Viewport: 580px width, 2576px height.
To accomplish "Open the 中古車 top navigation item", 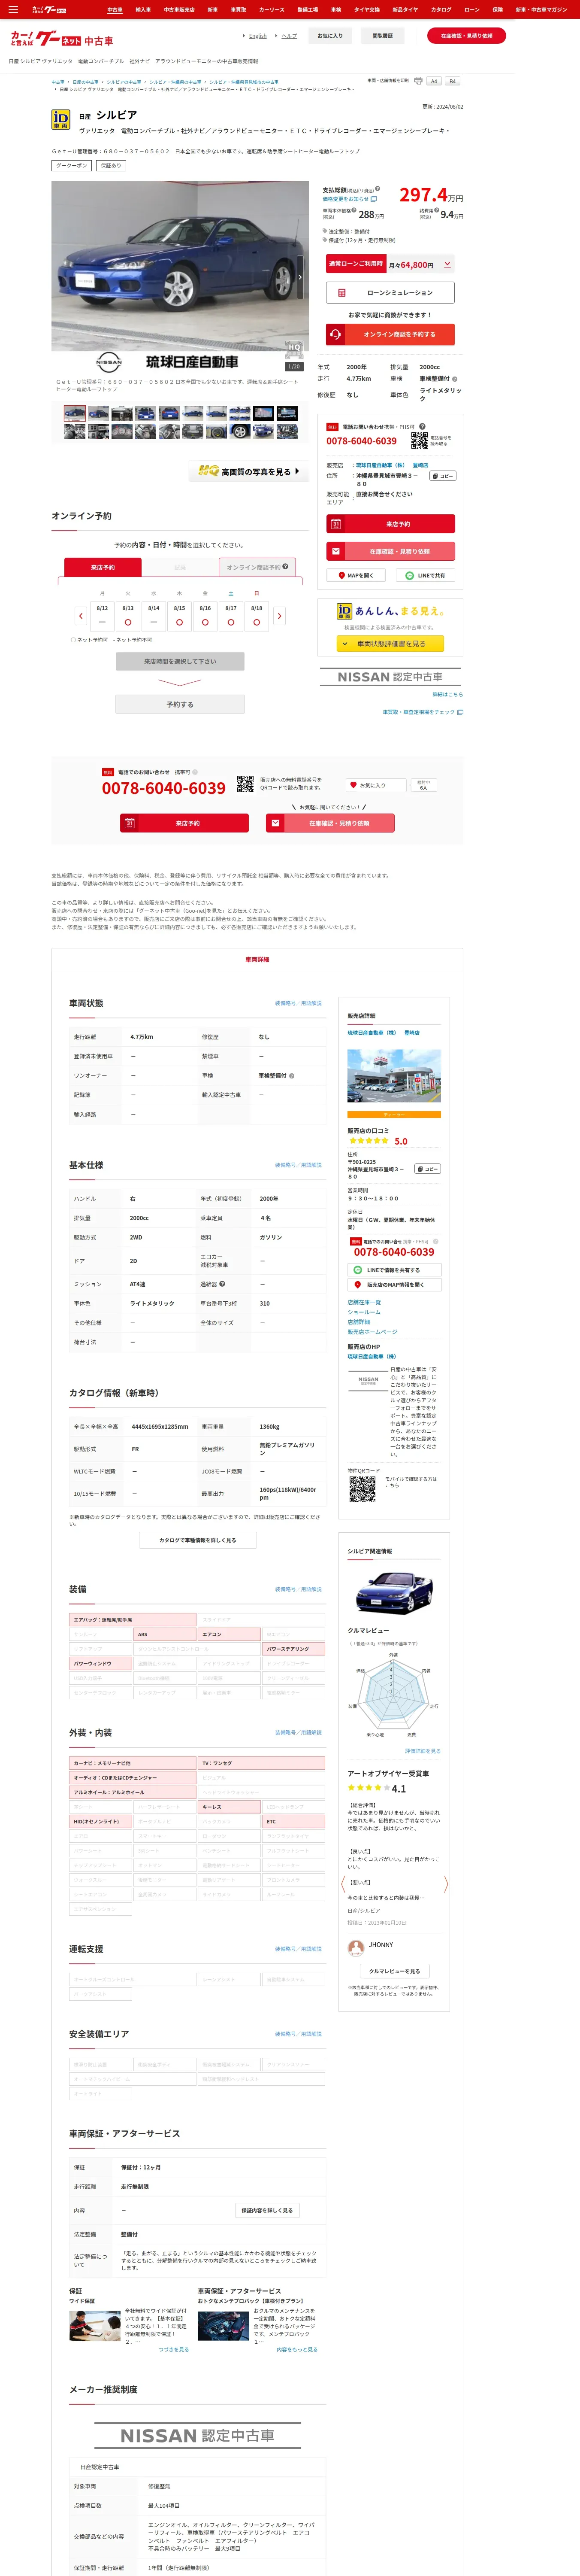I will tap(115, 10).
